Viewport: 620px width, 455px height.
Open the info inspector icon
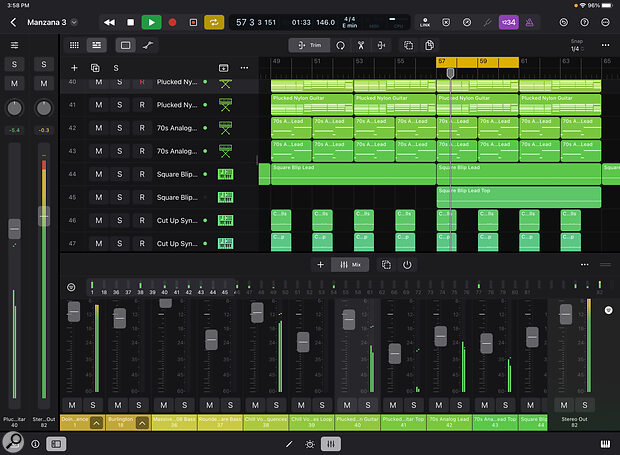click(35, 444)
